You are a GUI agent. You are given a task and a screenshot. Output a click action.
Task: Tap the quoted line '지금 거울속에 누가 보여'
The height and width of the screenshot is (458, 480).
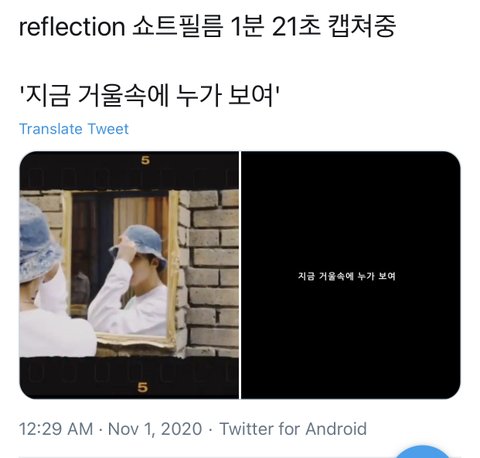[x=149, y=95]
